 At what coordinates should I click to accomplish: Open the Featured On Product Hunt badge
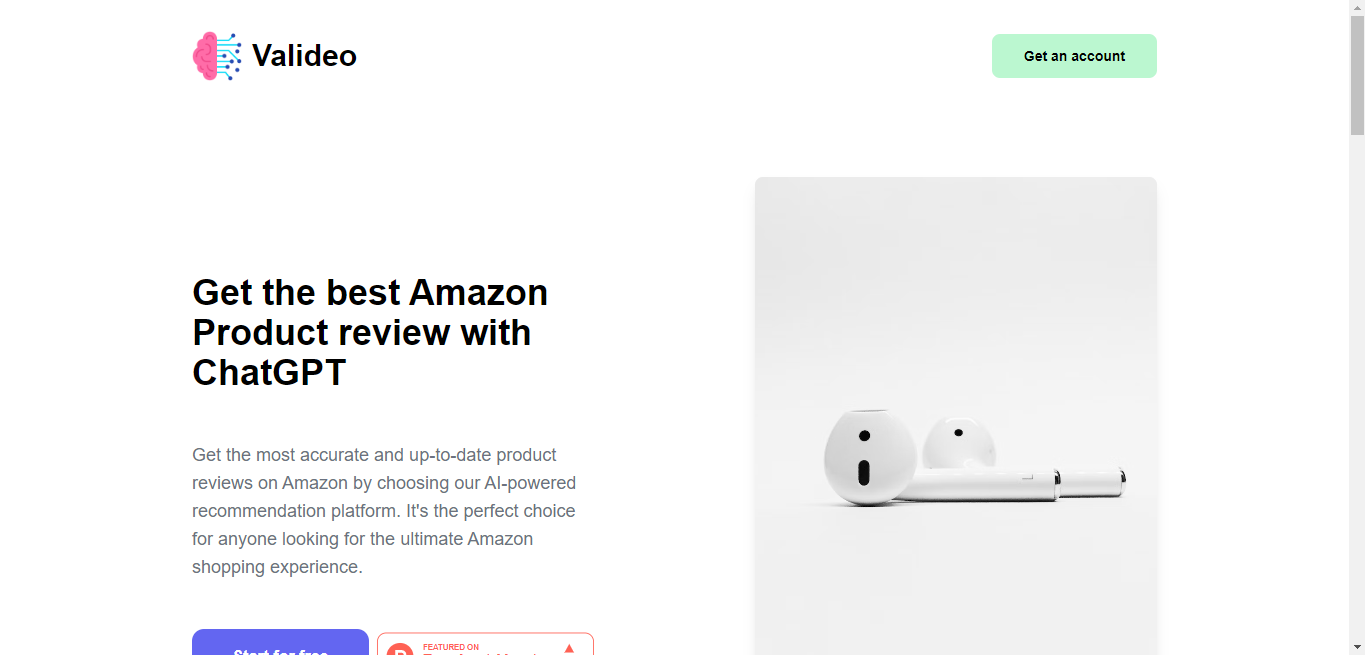(485, 644)
